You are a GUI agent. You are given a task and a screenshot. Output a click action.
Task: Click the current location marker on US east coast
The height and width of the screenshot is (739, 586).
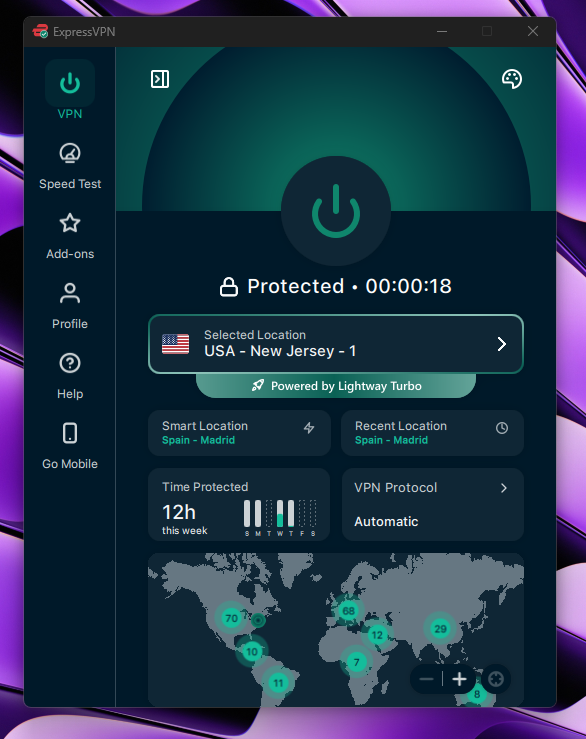pos(258,620)
